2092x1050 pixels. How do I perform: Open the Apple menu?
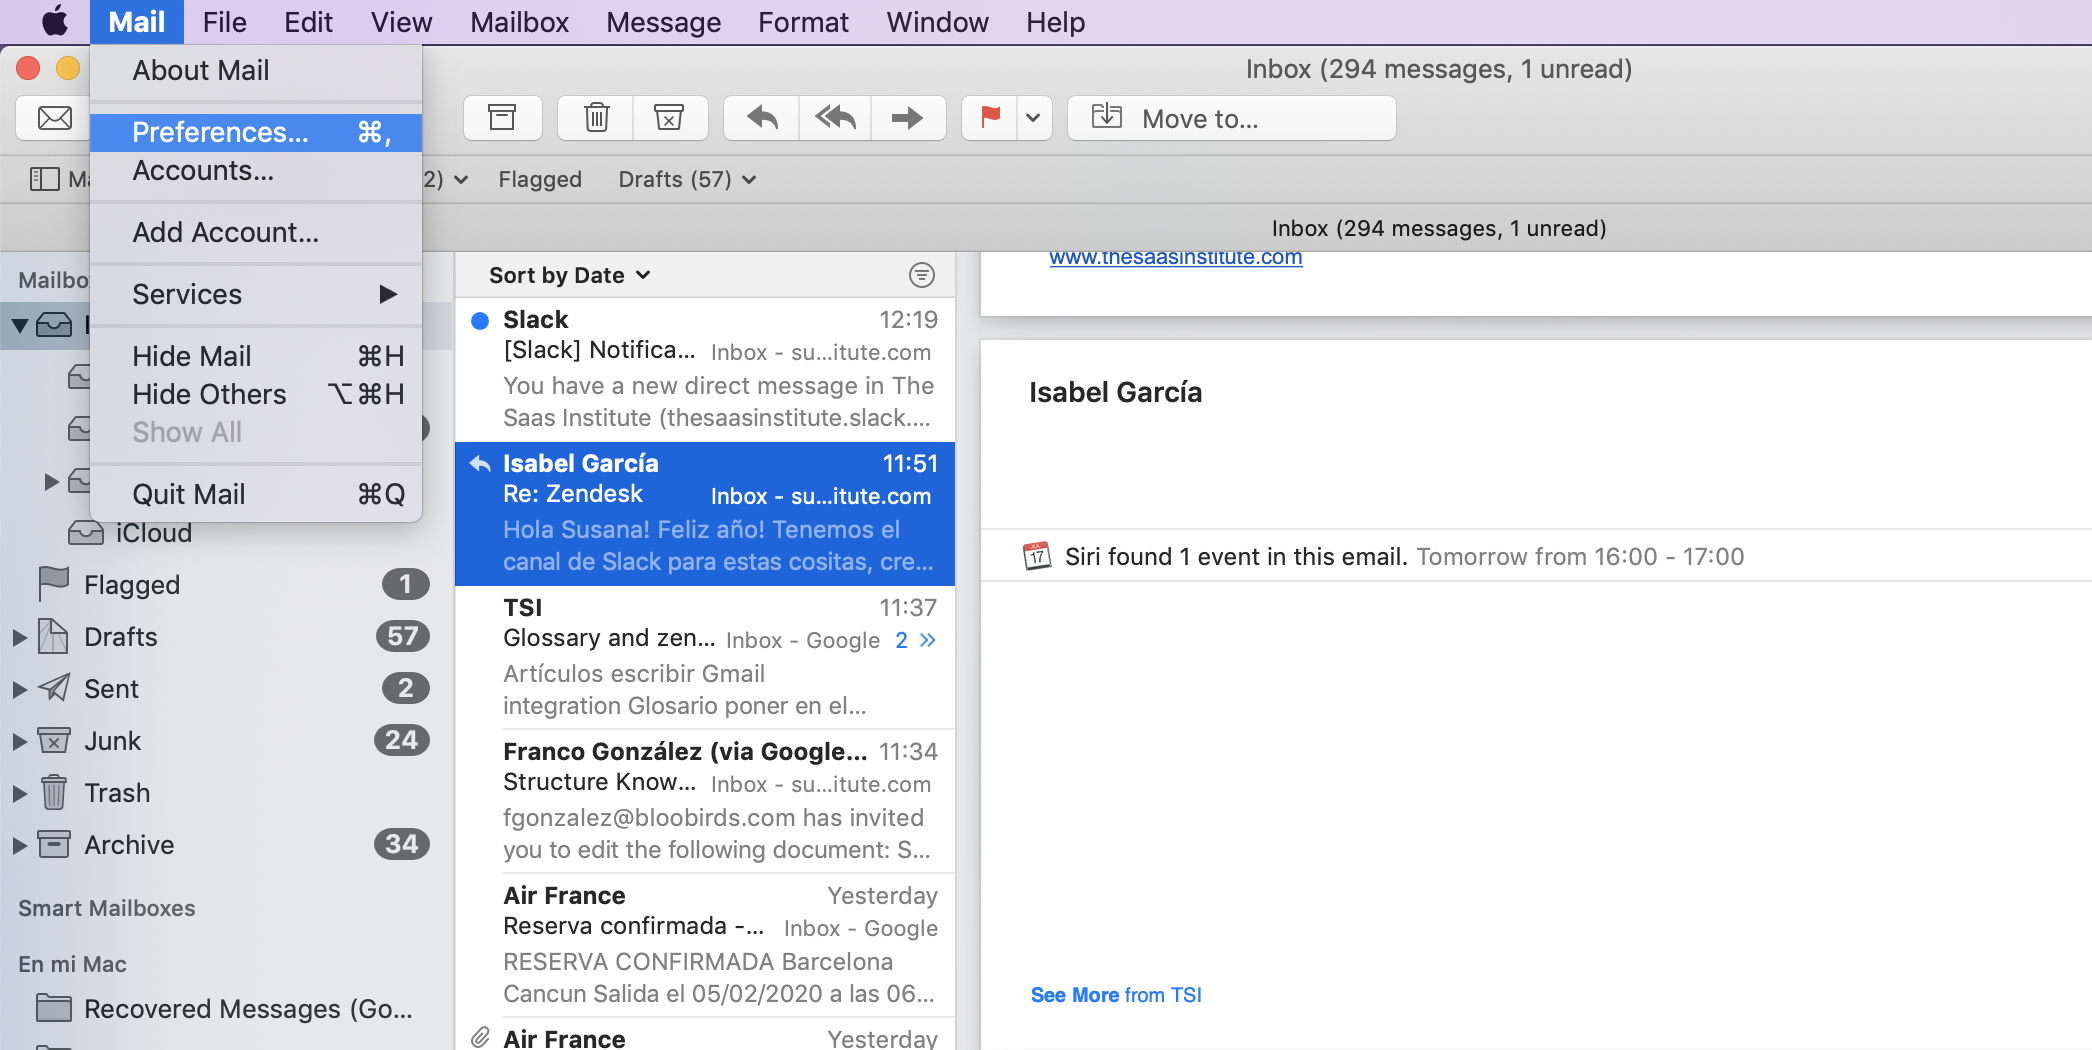coord(55,21)
